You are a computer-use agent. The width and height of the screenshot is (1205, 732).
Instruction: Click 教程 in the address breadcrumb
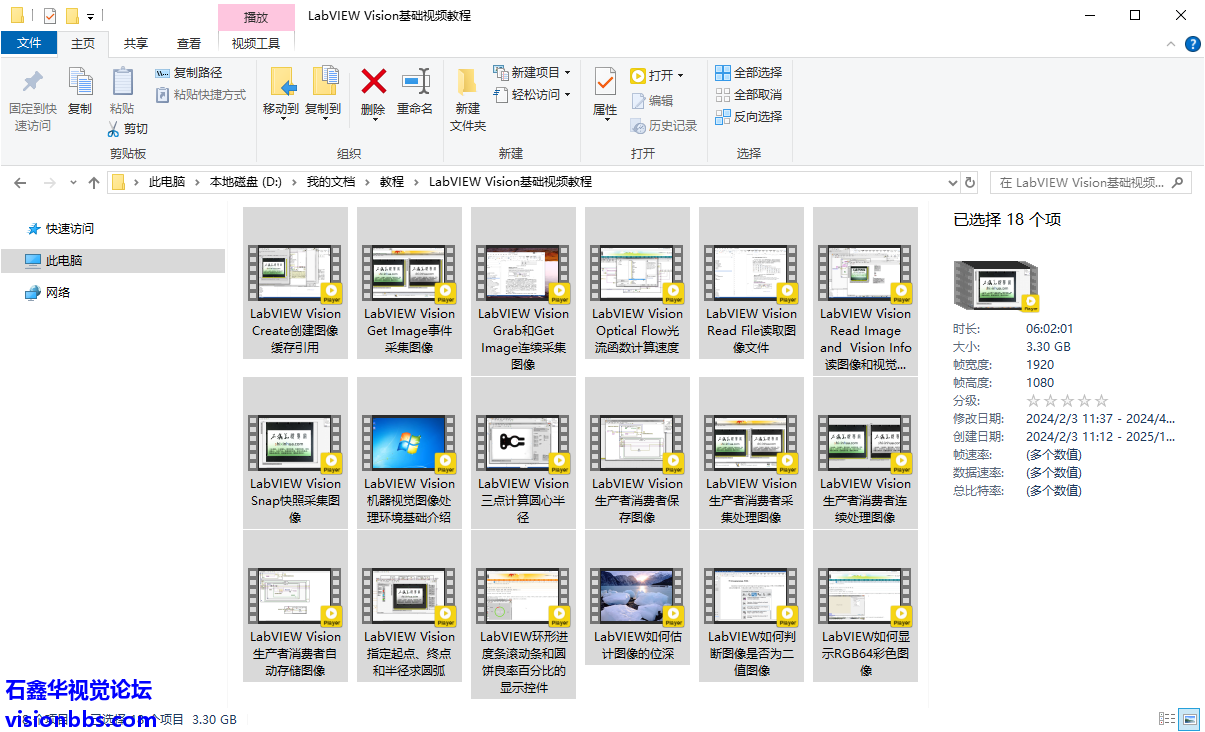pyautogui.click(x=392, y=182)
